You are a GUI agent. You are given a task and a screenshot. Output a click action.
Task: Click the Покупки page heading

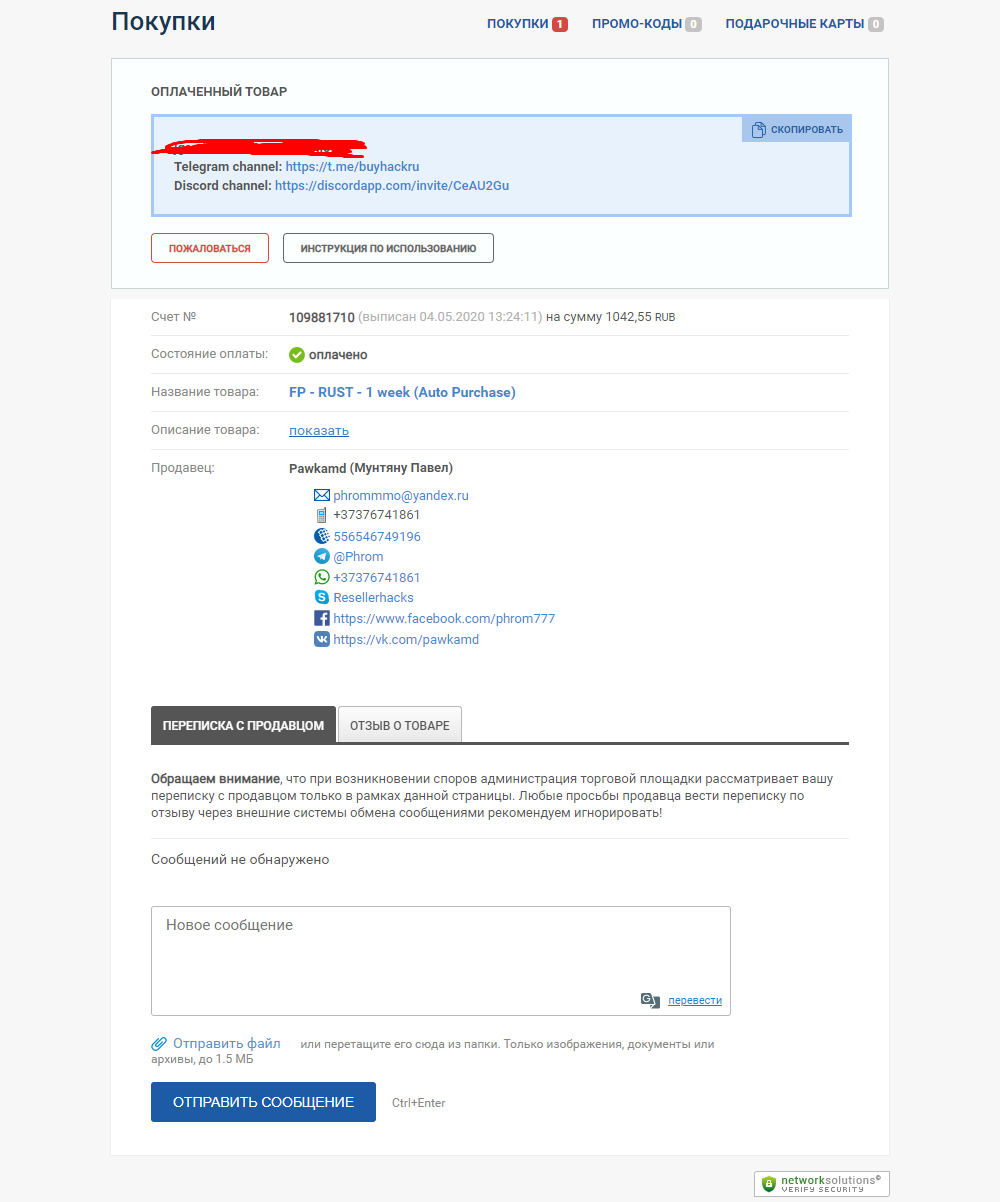[x=163, y=22]
